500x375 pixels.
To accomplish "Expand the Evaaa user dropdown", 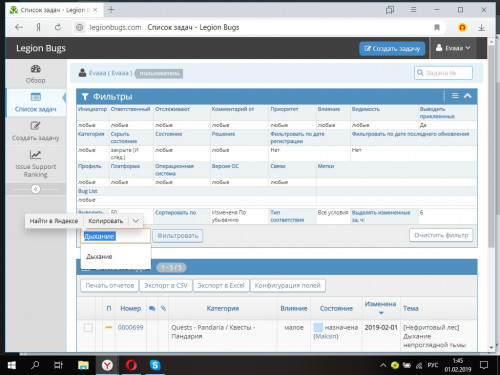I will (x=453, y=48).
